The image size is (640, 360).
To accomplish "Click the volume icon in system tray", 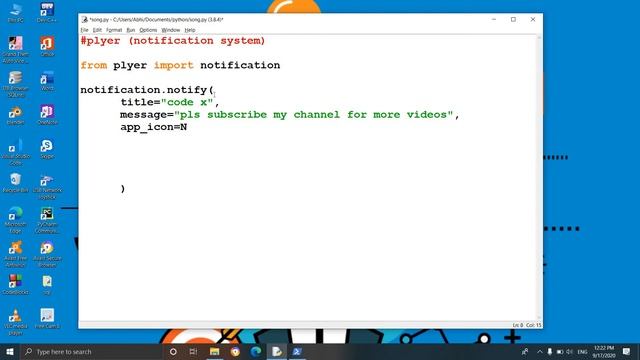I will pos(569,351).
